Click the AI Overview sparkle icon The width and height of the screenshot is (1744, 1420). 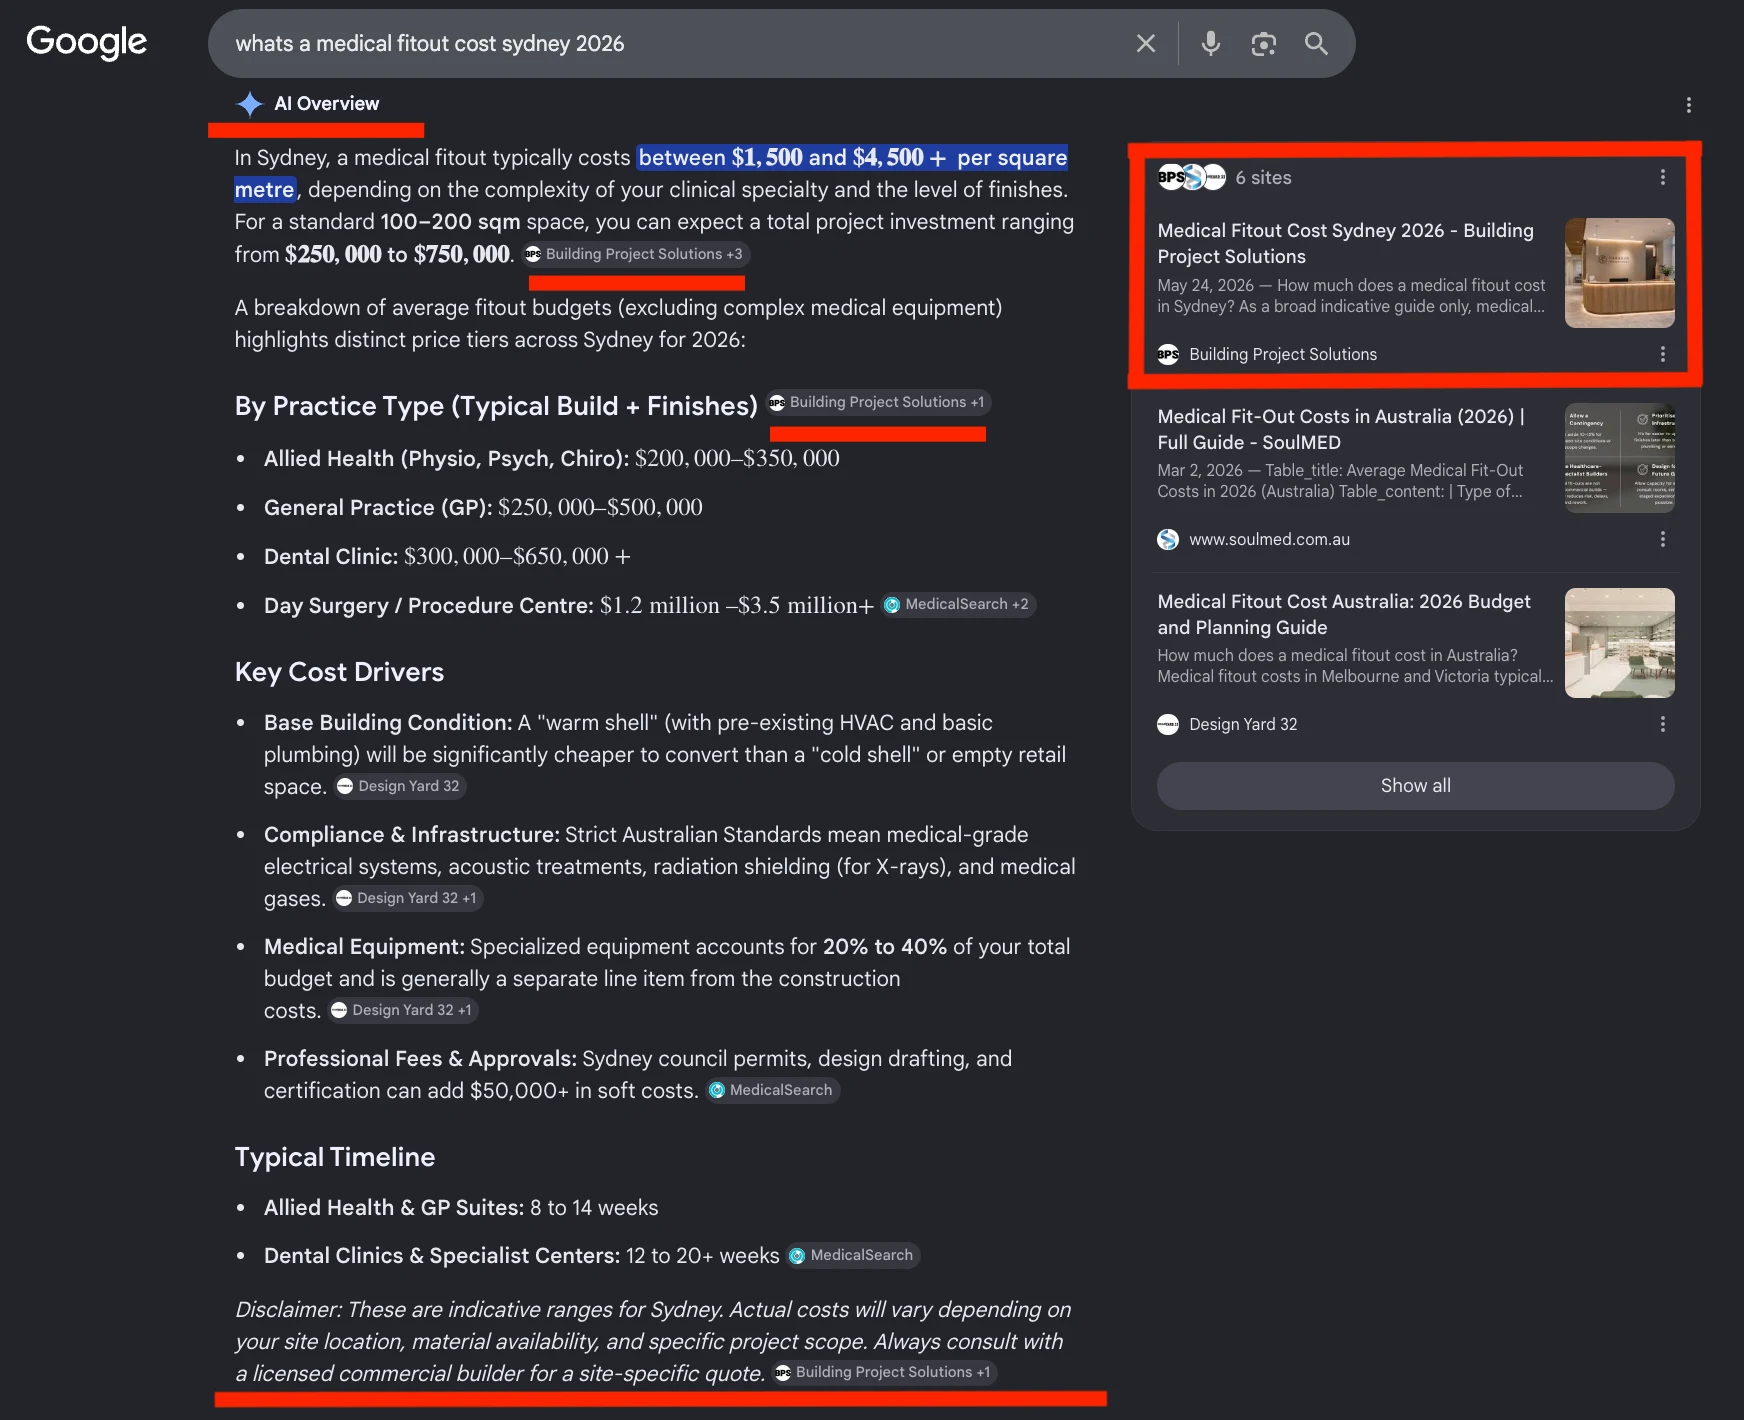point(249,104)
